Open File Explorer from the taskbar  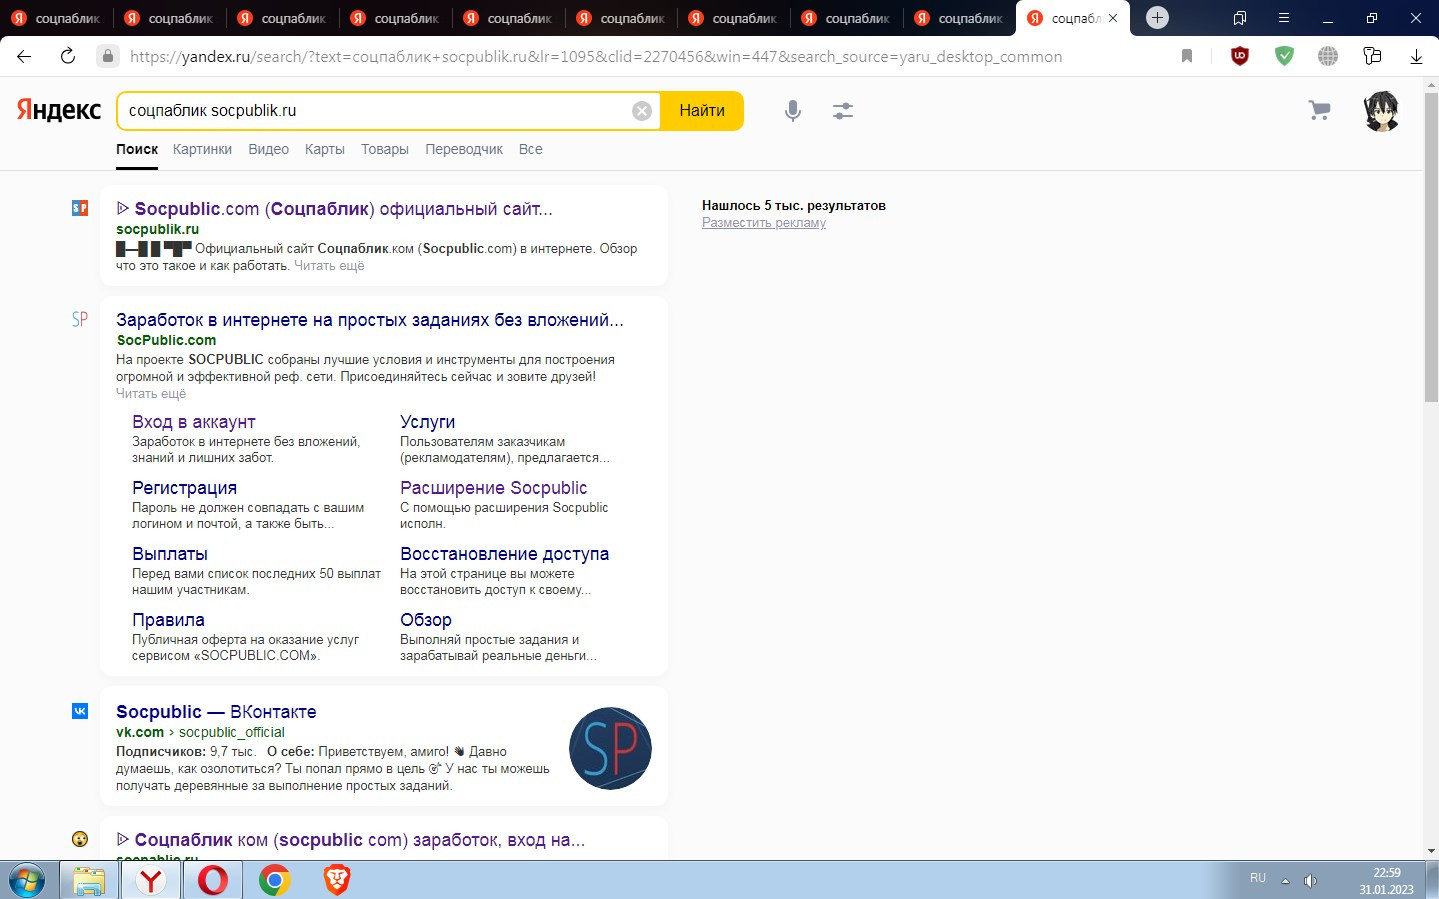pos(89,880)
